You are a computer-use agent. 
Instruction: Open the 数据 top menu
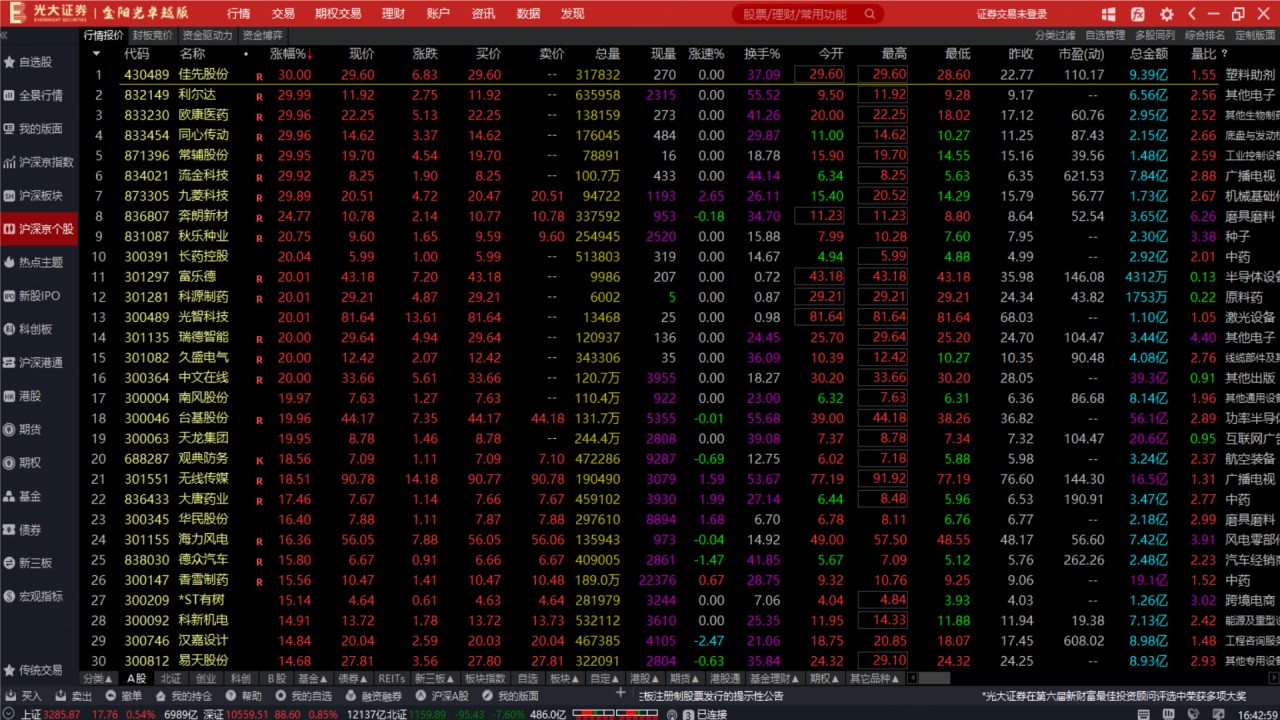[528, 14]
